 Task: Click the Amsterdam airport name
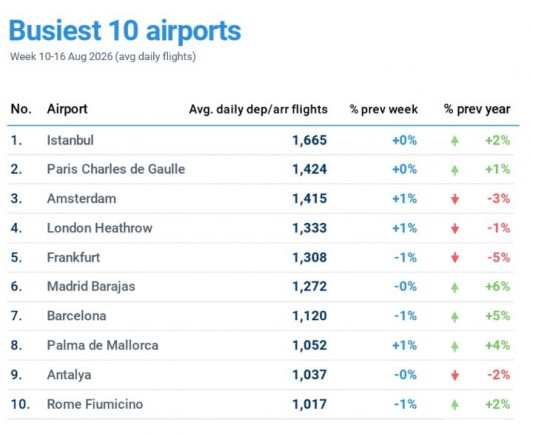(x=81, y=199)
